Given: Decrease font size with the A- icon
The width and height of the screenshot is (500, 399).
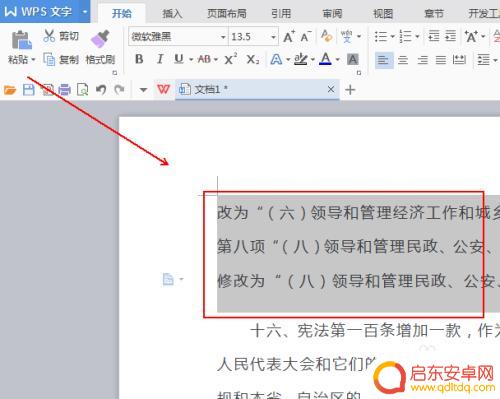Looking at the screenshot, I should [305, 36].
